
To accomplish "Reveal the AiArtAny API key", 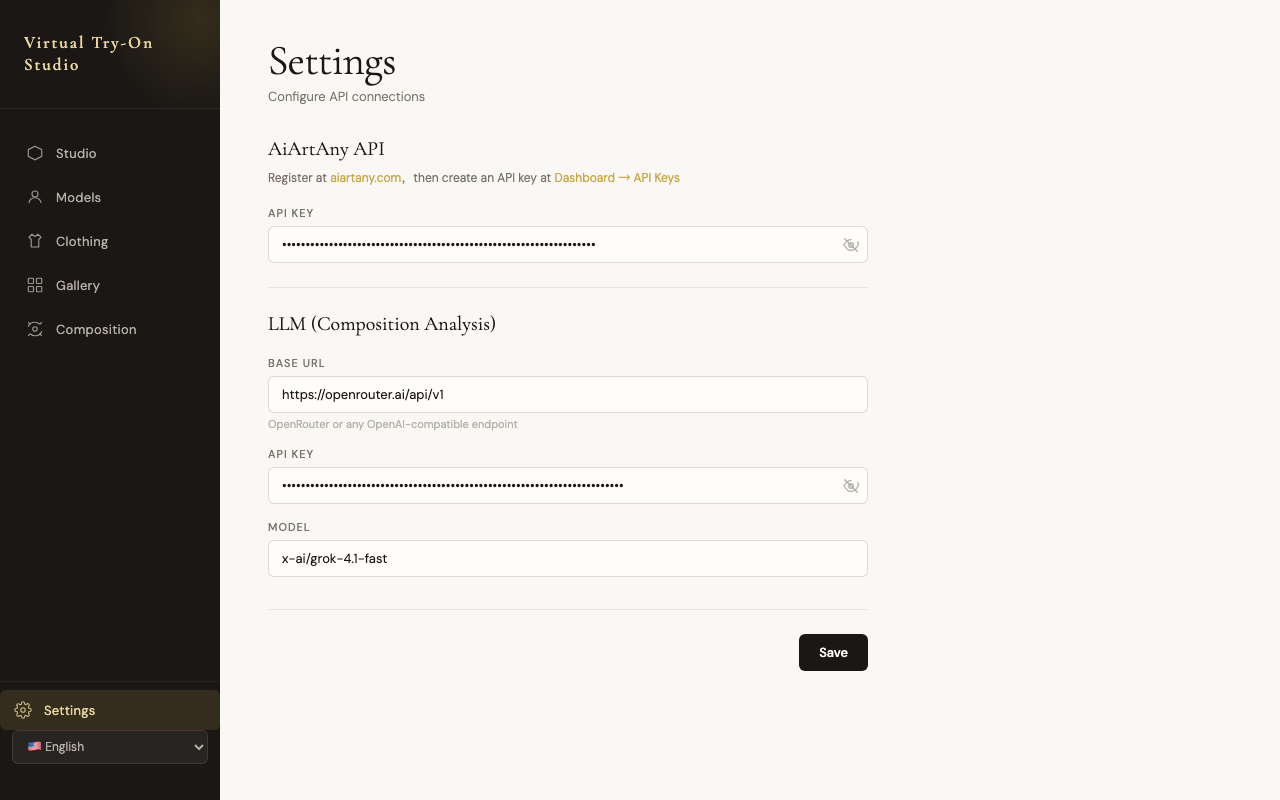I will pos(851,245).
